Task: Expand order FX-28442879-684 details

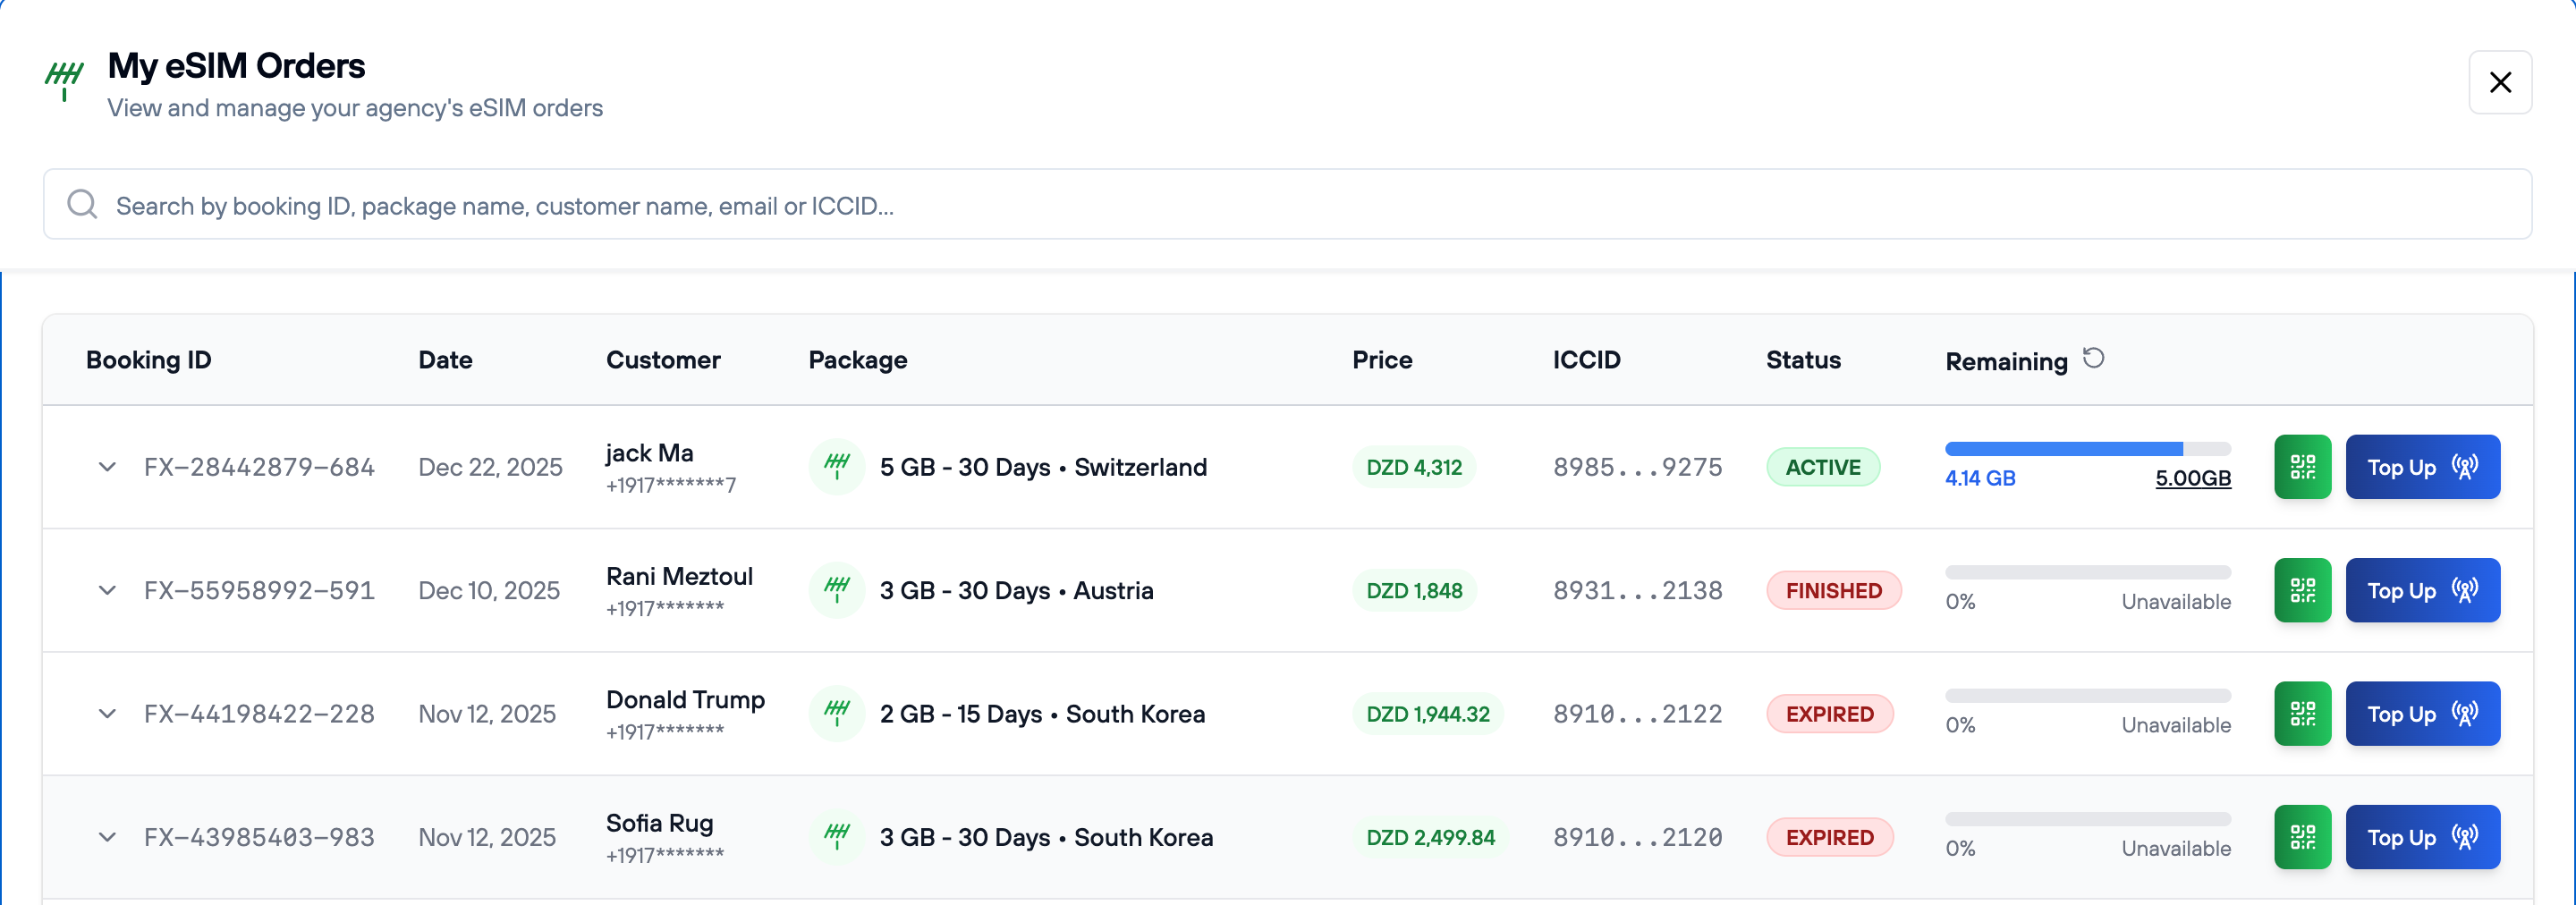Action: point(107,467)
